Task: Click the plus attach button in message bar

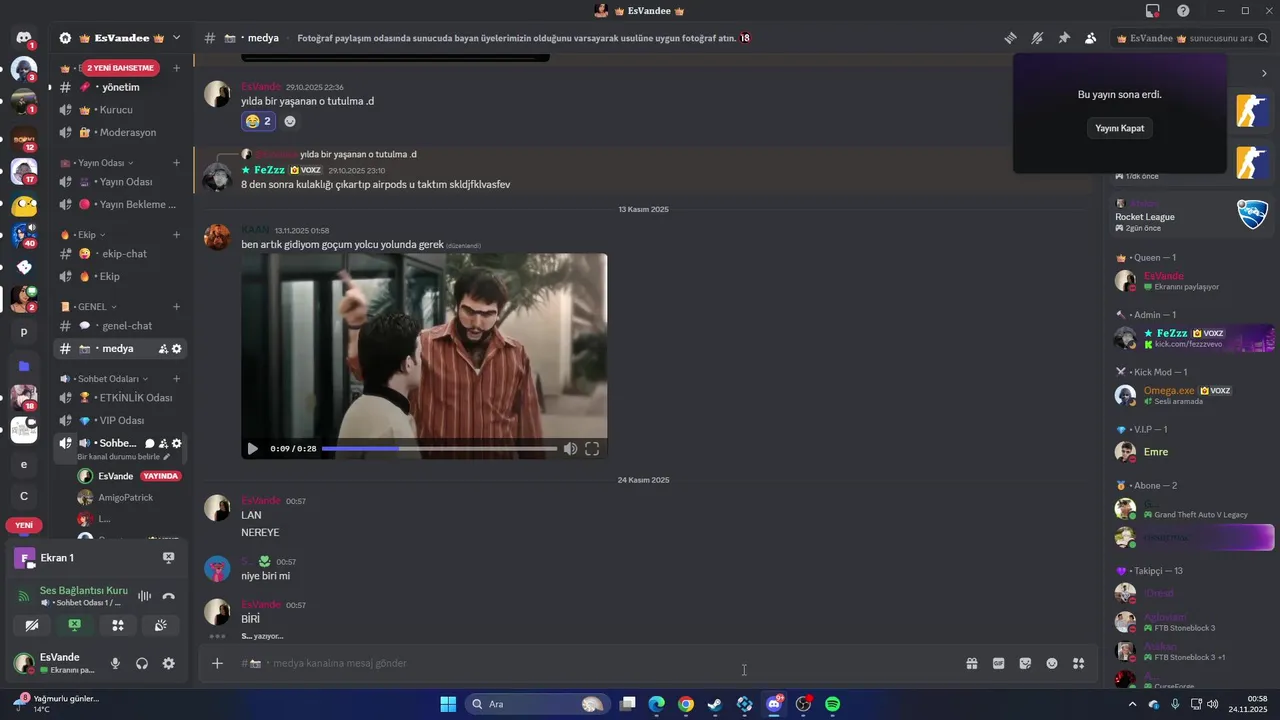Action: [217, 663]
